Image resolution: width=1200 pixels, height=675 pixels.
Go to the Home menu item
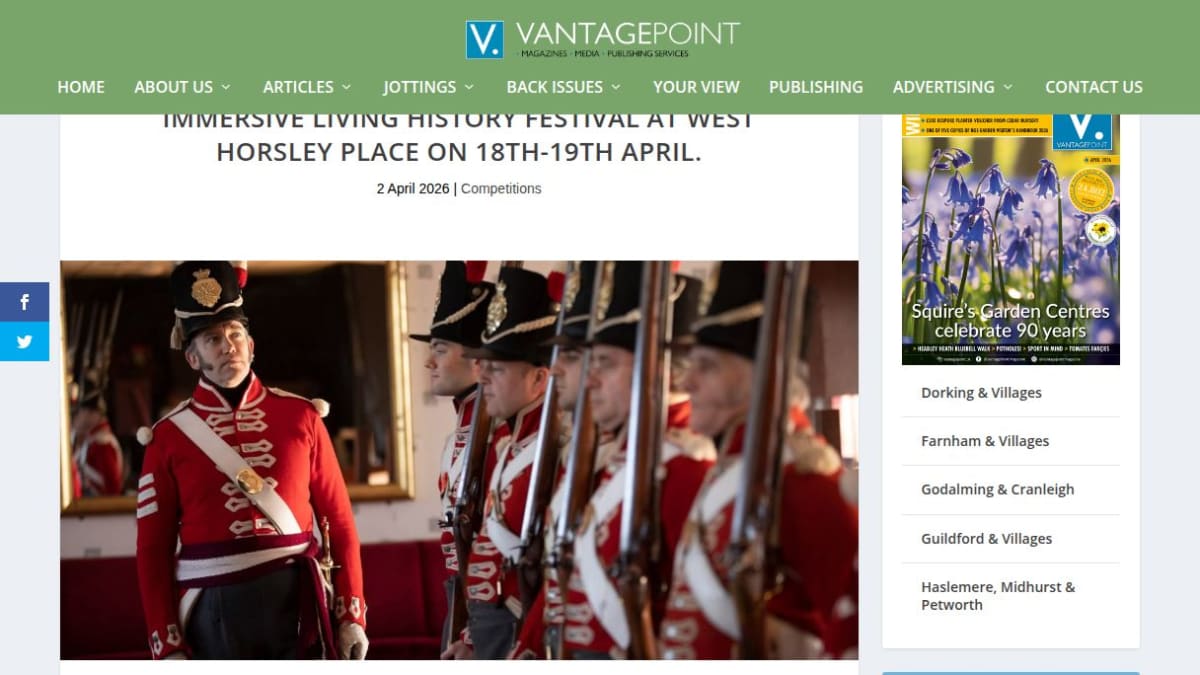coord(81,87)
